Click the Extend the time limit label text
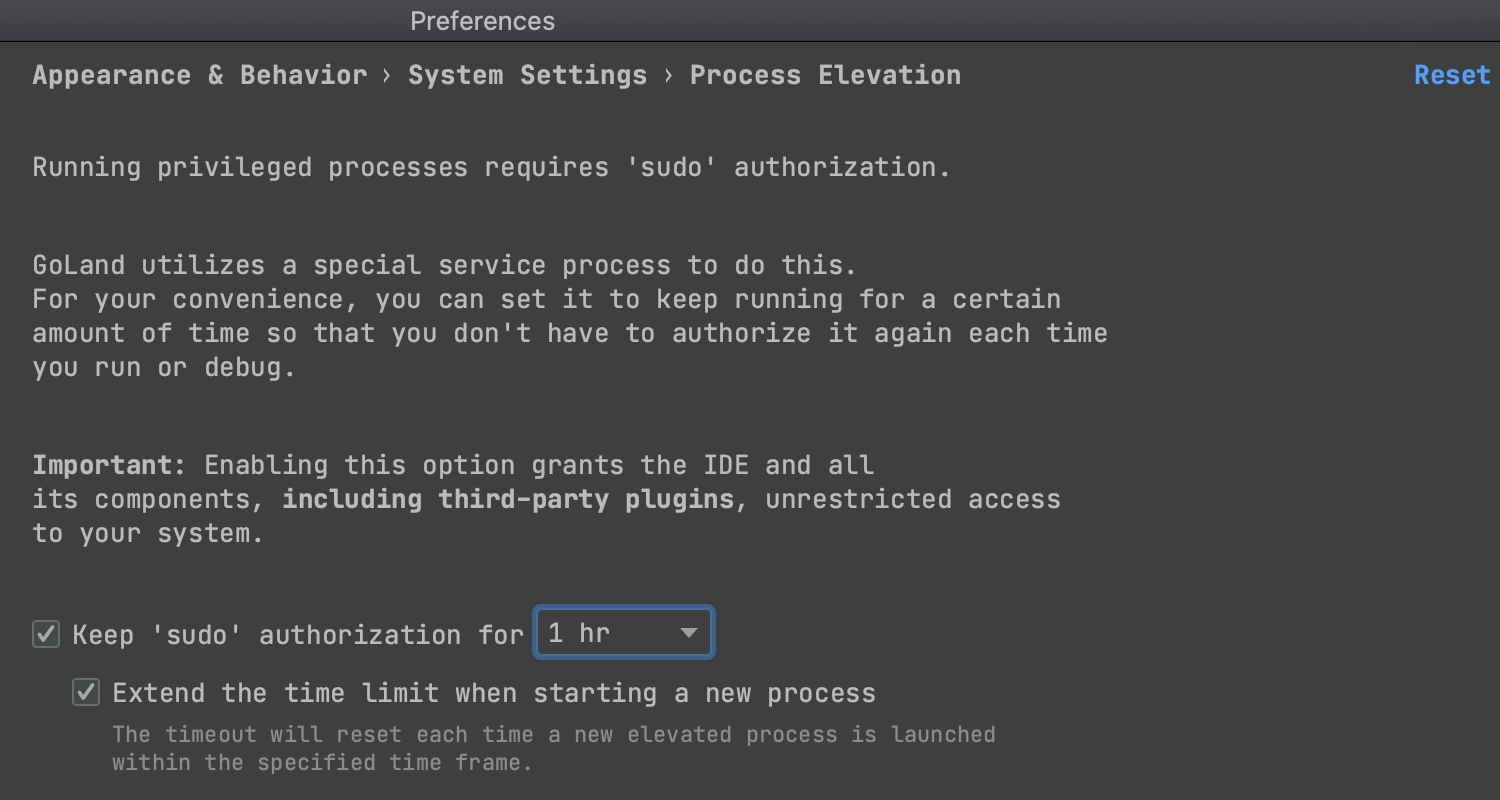The width and height of the screenshot is (1500, 800). pos(494,693)
